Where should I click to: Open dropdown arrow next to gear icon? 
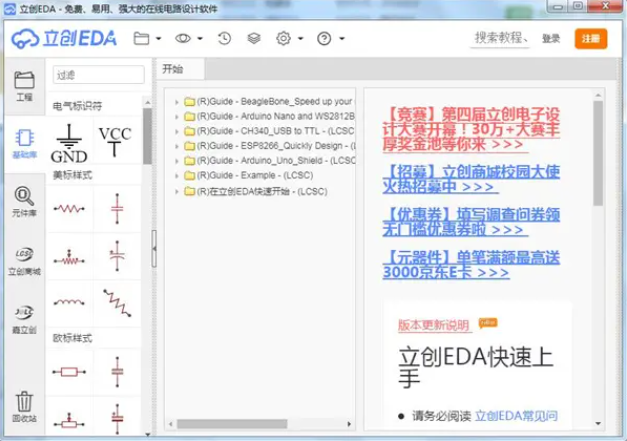point(300,39)
